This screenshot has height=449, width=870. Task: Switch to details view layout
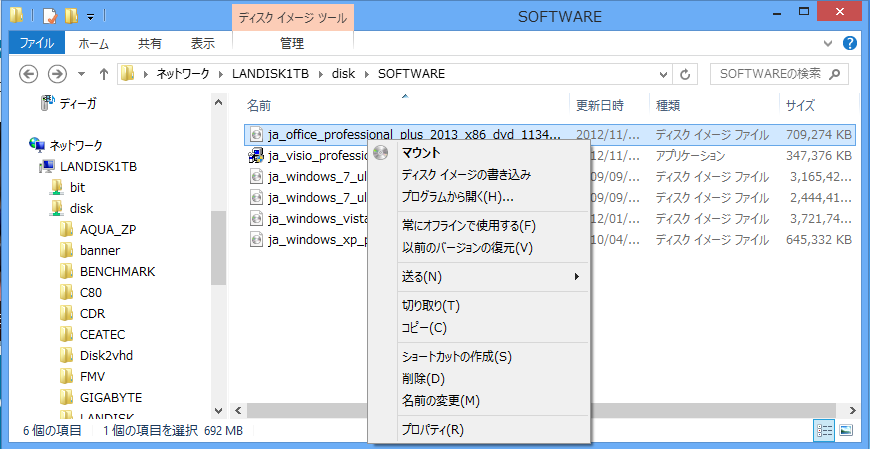pos(825,430)
